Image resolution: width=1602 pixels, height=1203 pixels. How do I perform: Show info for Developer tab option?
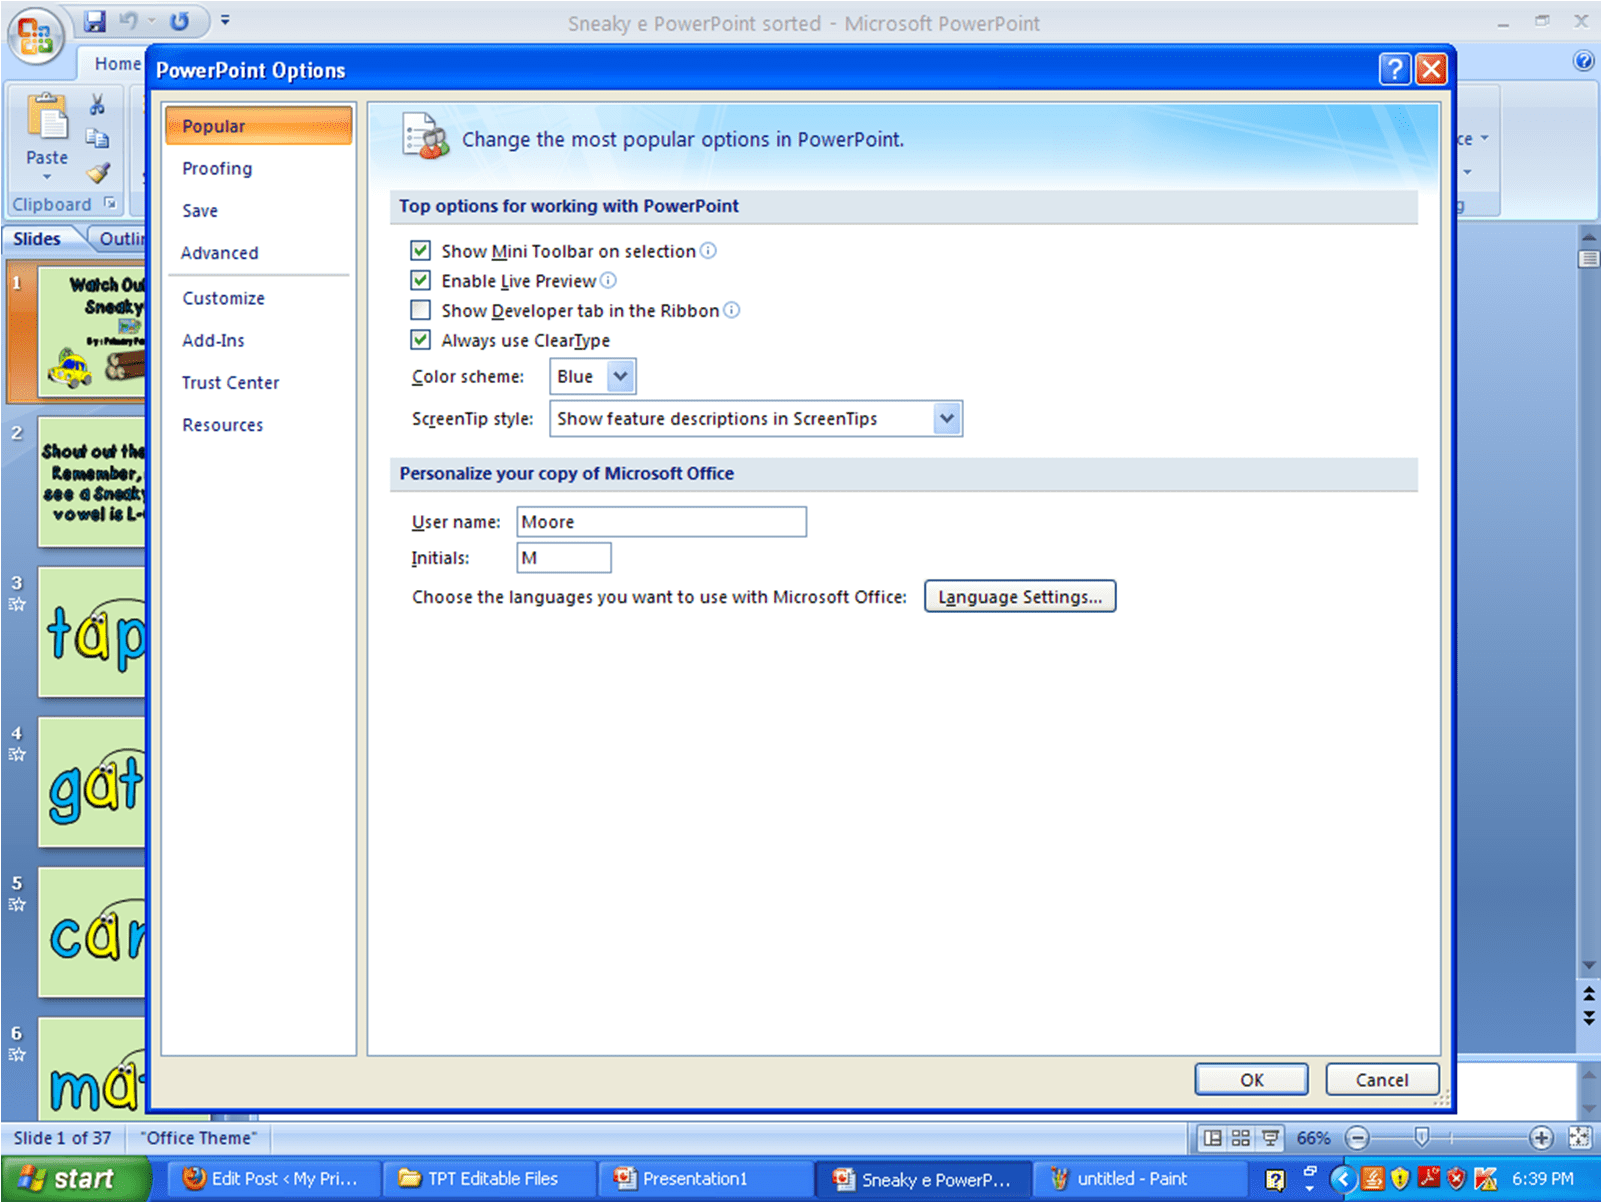(x=732, y=310)
